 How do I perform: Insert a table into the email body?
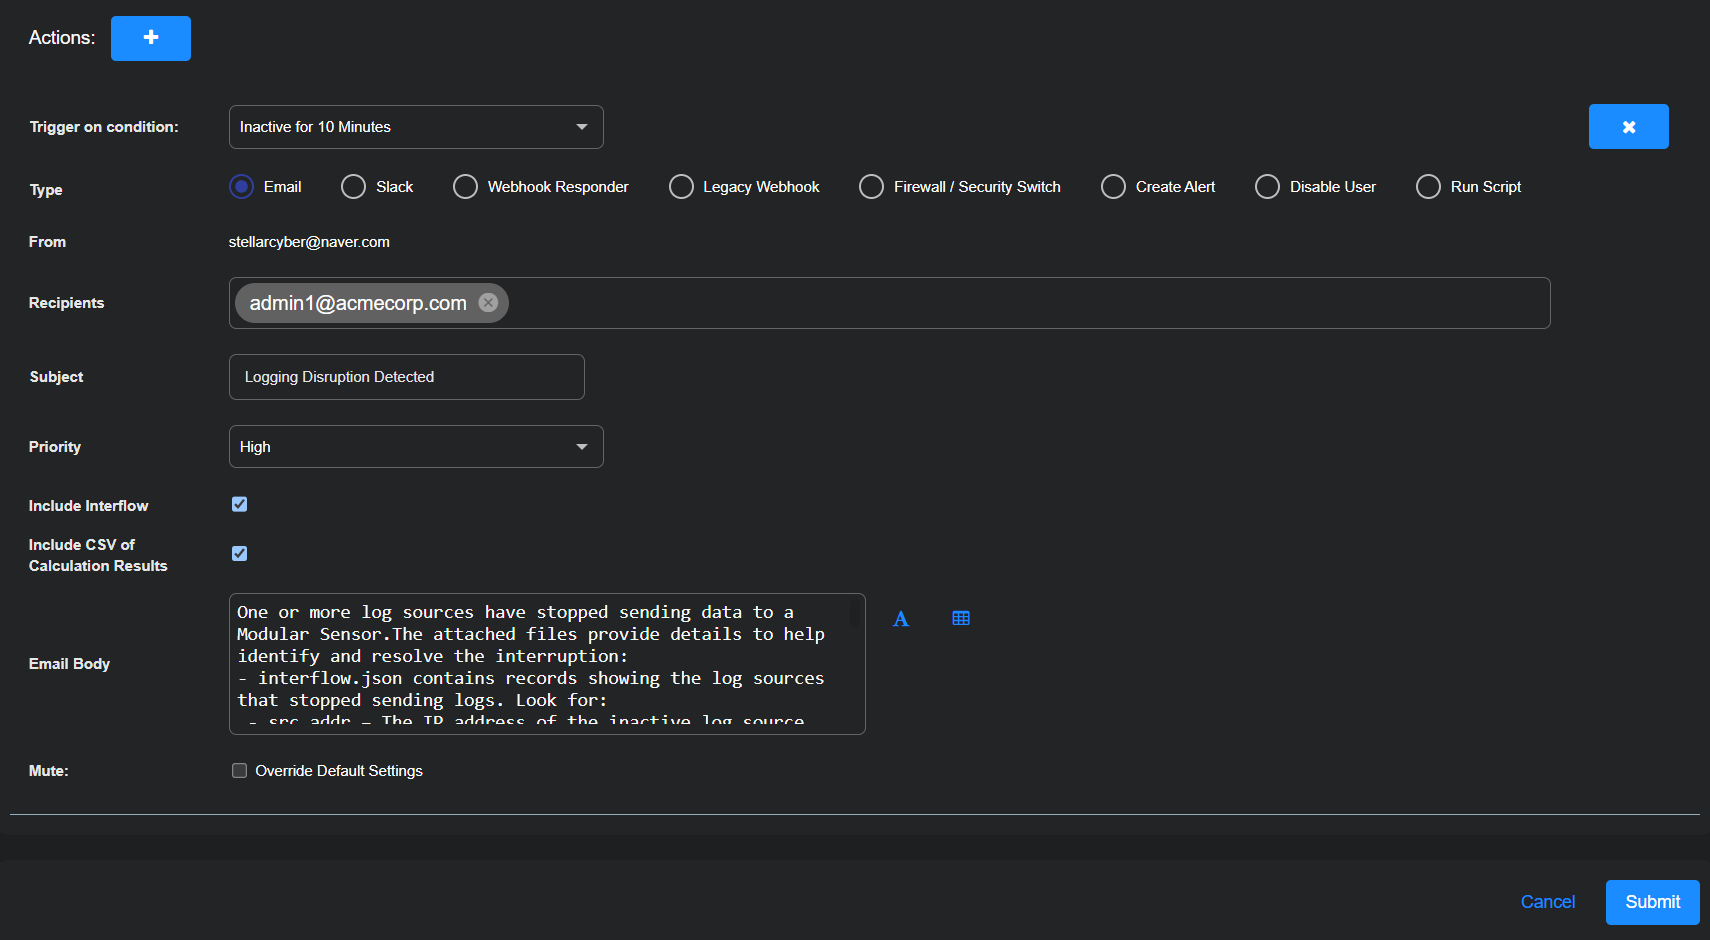click(960, 618)
